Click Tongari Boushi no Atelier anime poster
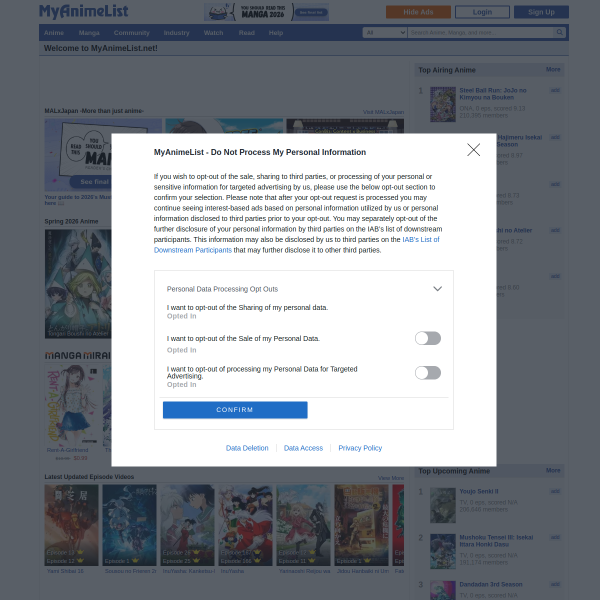The width and height of the screenshot is (600, 600). [78, 284]
